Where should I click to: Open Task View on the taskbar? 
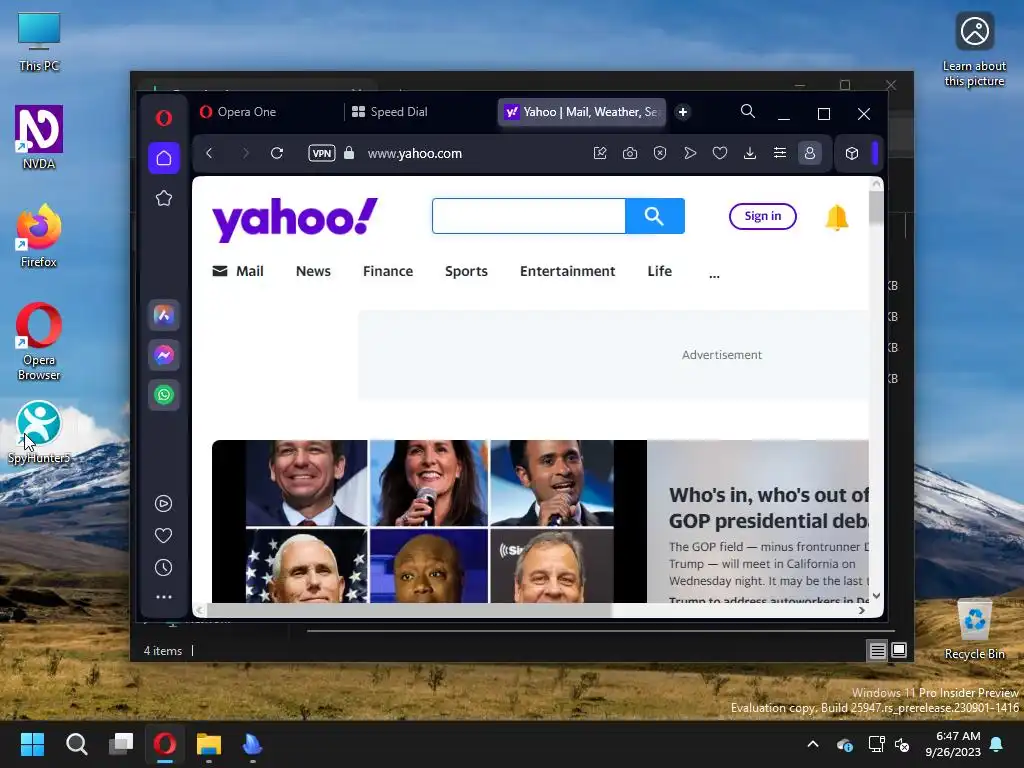pos(121,744)
